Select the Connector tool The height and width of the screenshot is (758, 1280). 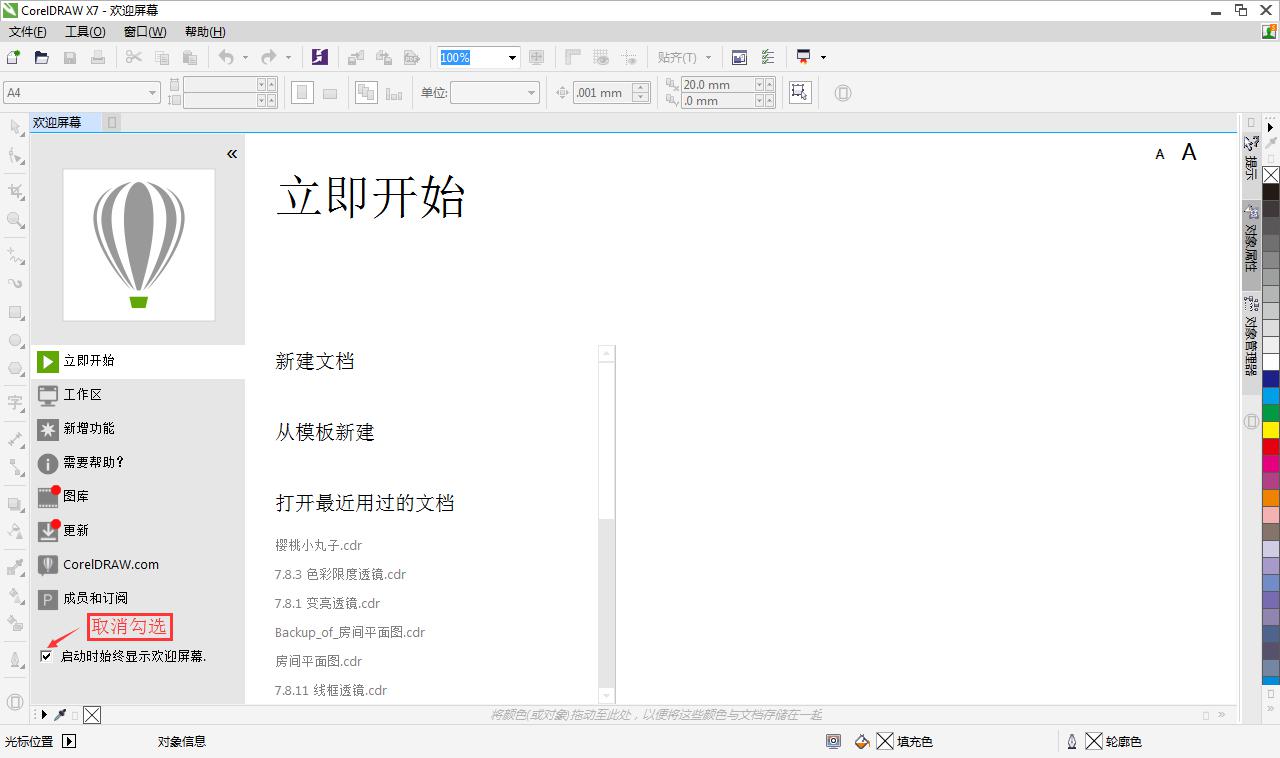pyautogui.click(x=15, y=467)
